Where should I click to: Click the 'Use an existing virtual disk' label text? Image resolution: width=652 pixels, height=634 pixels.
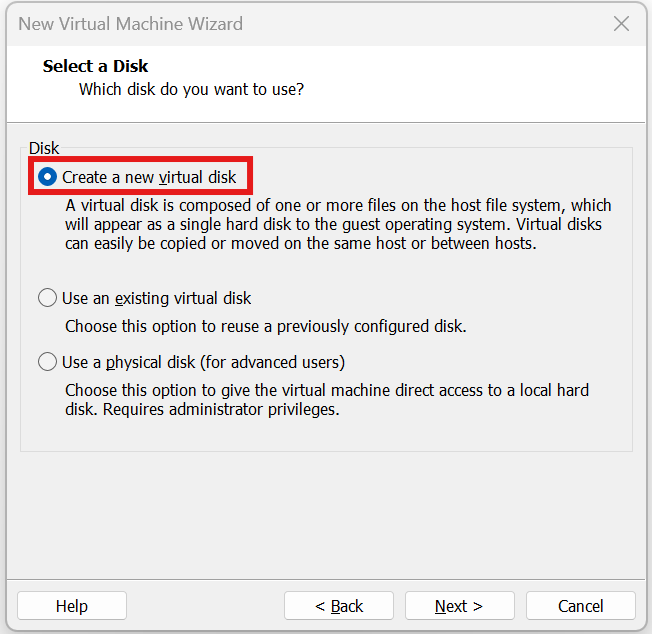pyautogui.click(x=156, y=298)
